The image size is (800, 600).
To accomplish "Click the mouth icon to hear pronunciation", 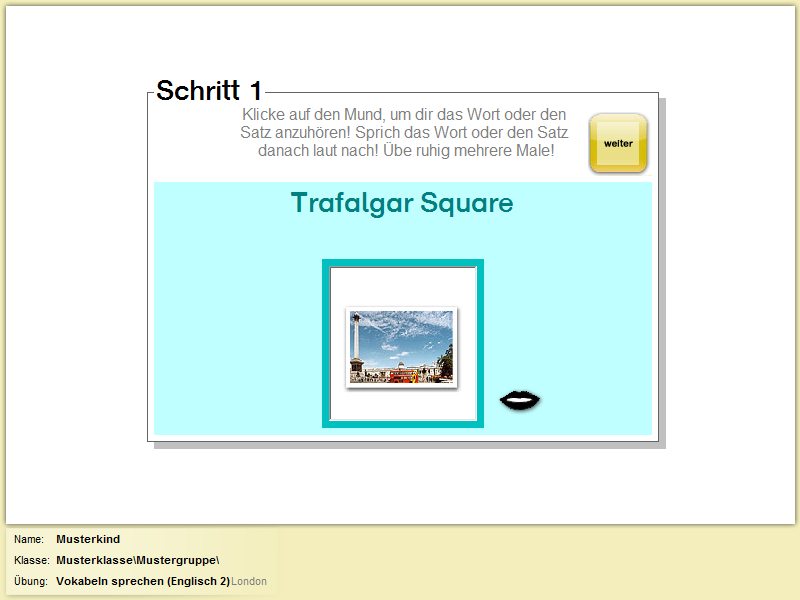I will pyautogui.click(x=520, y=400).
